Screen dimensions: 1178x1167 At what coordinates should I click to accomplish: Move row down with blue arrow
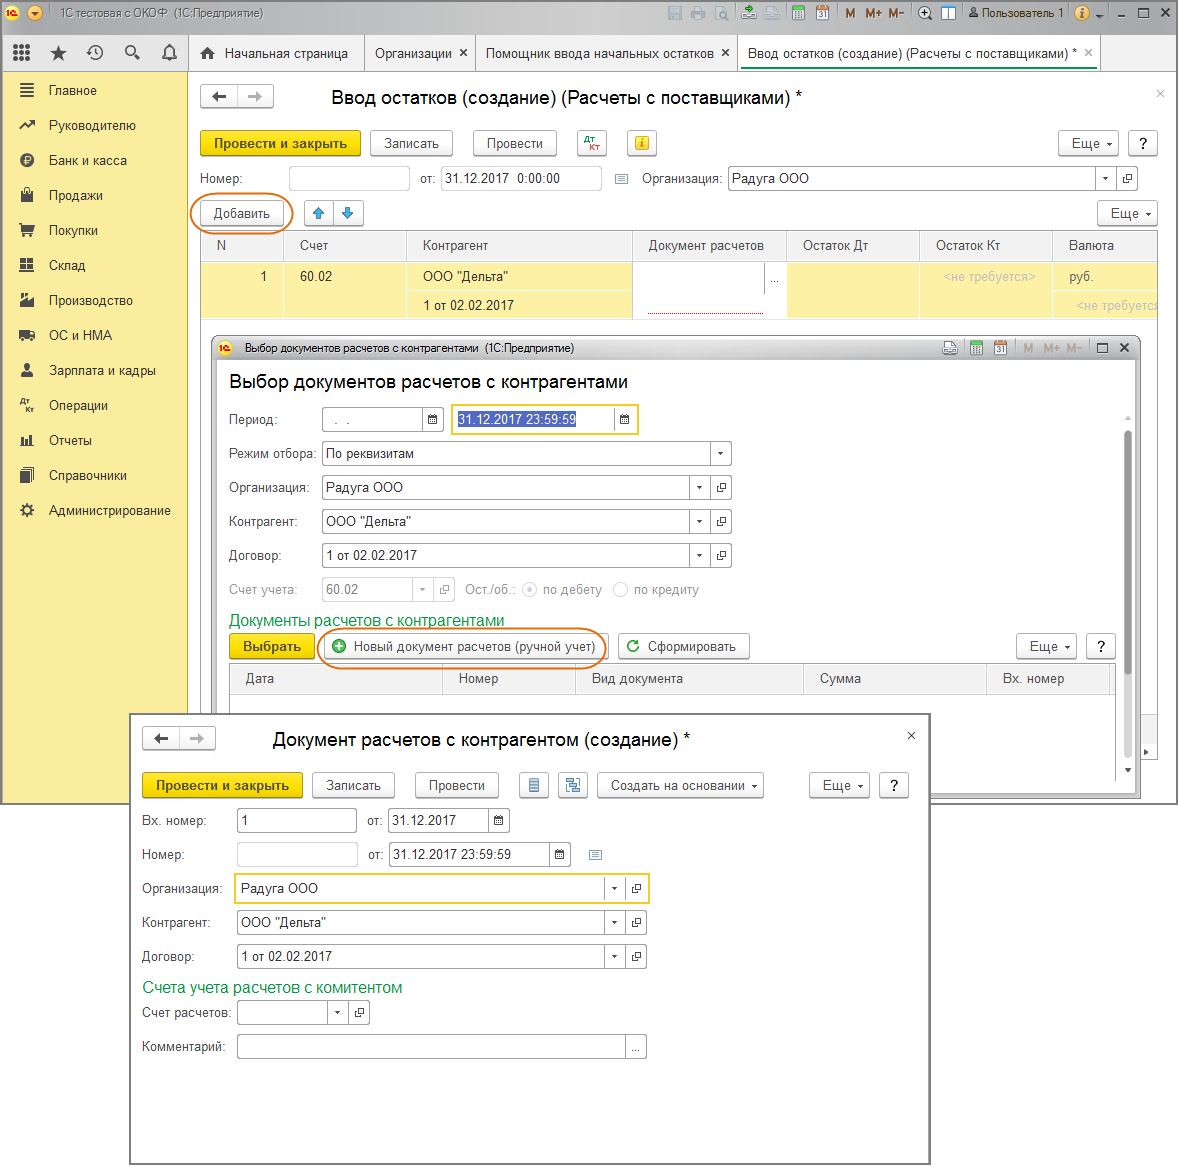click(x=348, y=213)
